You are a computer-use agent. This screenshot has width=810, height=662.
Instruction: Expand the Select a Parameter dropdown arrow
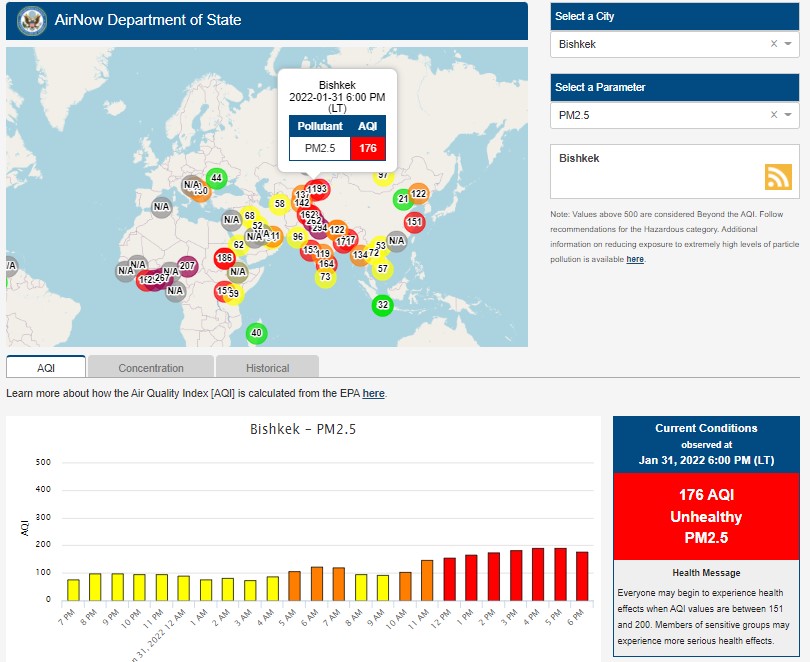pyautogui.click(x=788, y=115)
